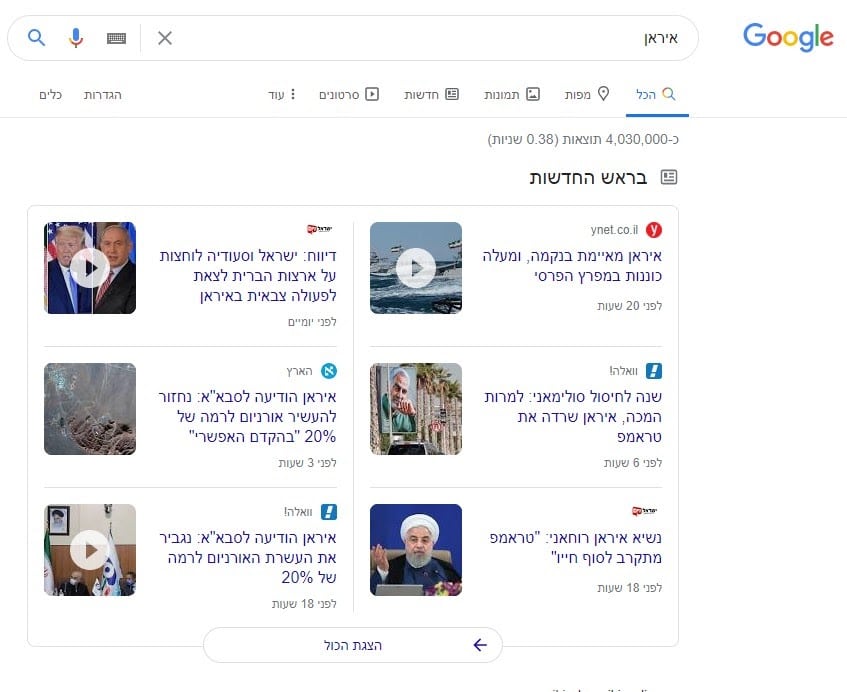Switch to the סרטונים videos tab
This screenshot has height=692, width=847.
click(348, 95)
